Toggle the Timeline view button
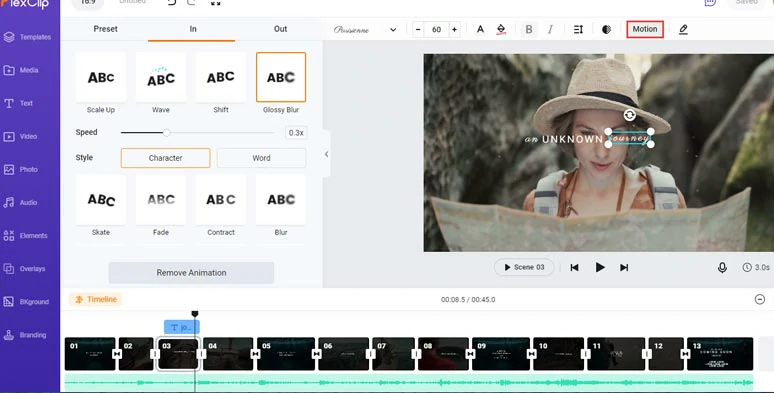This screenshot has height=393, width=774. [96, 299]
